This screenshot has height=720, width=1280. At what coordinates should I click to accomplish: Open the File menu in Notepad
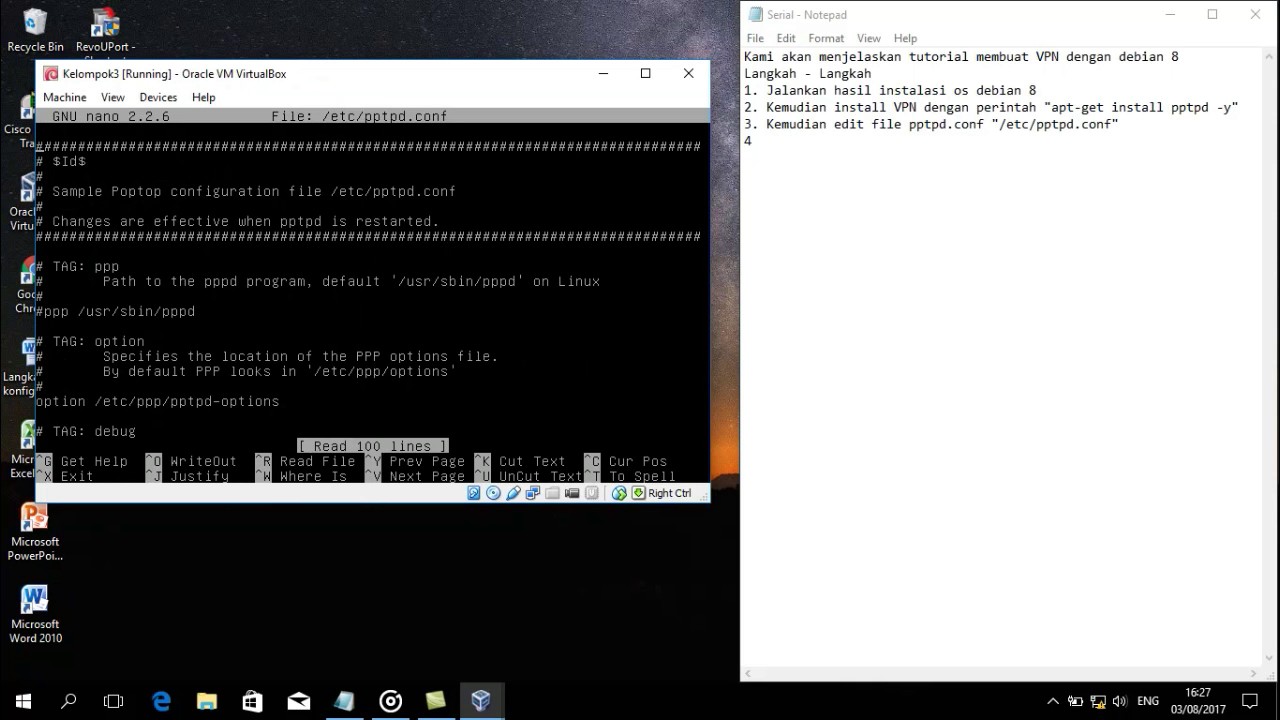tap(755, 38)
